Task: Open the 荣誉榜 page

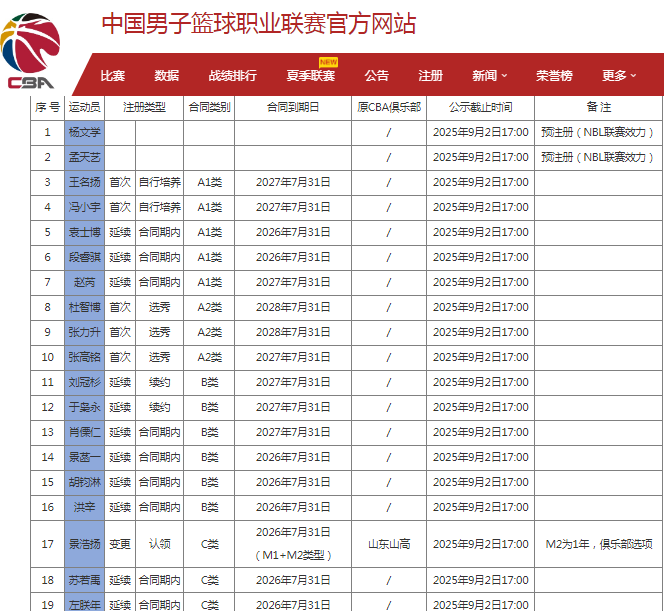Action: [x=554, y=76]
